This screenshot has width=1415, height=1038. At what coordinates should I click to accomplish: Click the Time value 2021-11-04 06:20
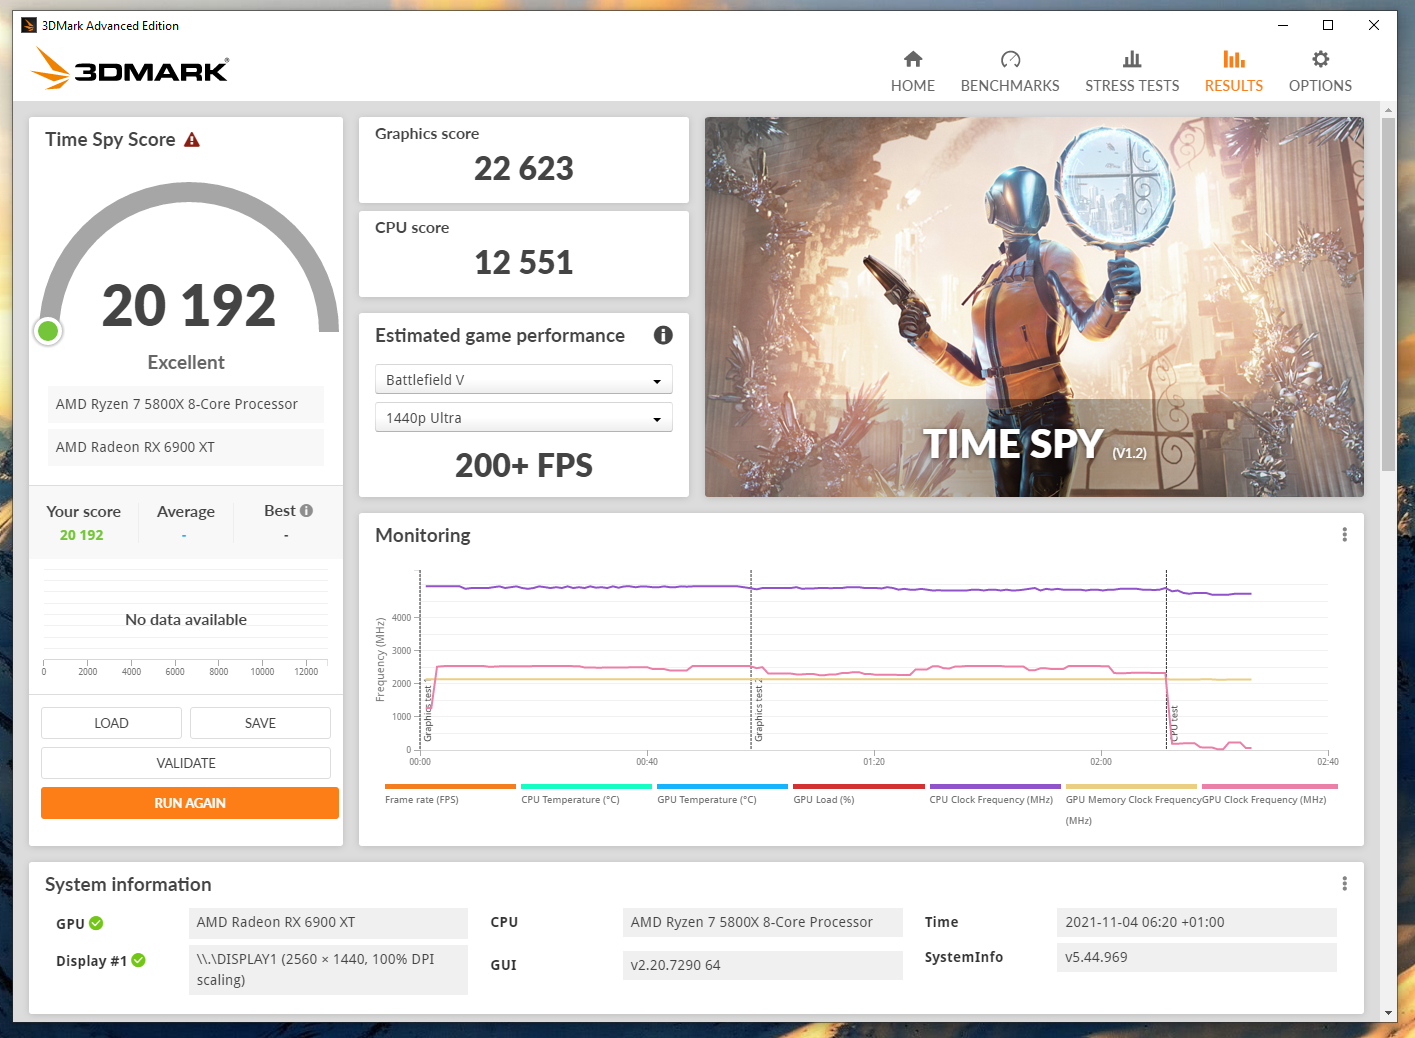coord(1196,922)
